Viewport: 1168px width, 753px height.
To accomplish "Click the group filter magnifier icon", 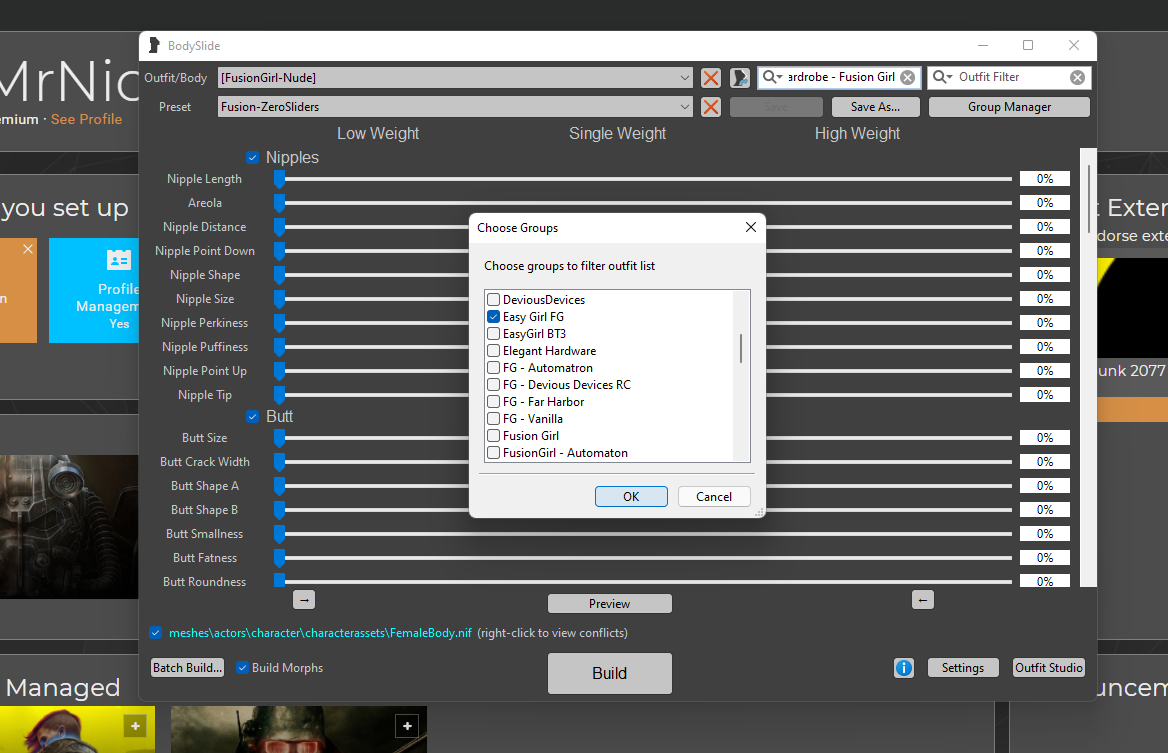I will tap(772, 77).
